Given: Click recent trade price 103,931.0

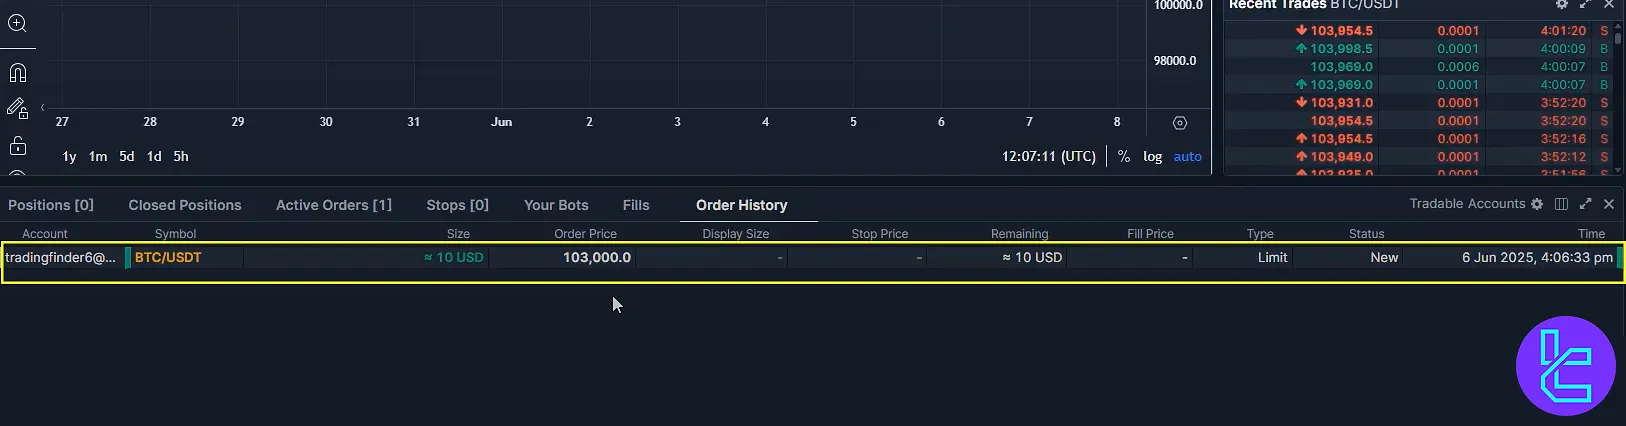Looking at the screenshot, I should [1342, 103].
